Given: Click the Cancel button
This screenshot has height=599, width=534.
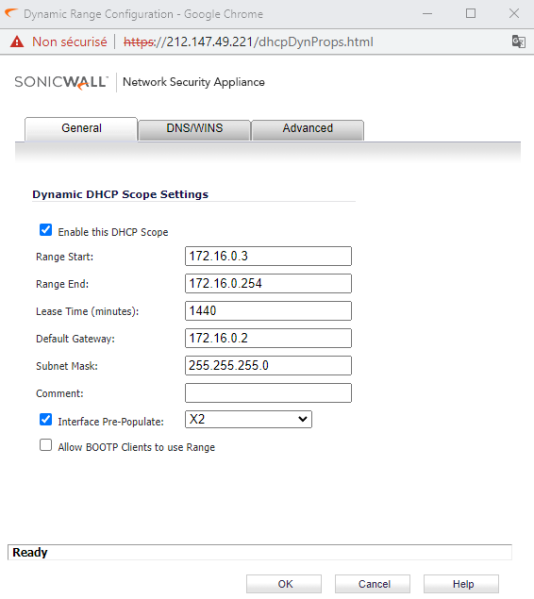Looking at the screenshot, I should pyautogui.click(x=373, y=584).
